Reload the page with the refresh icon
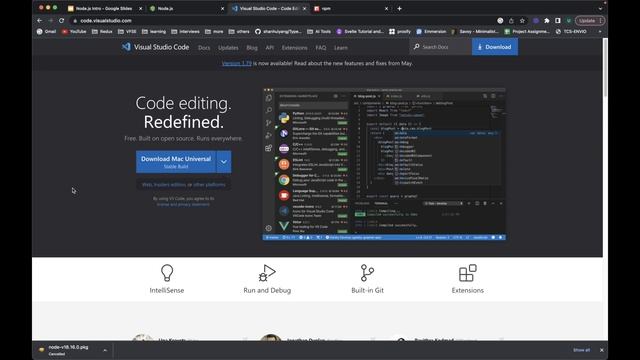This screenshot has width=640, height=360. pyautogui.click(x=62, y=20)
